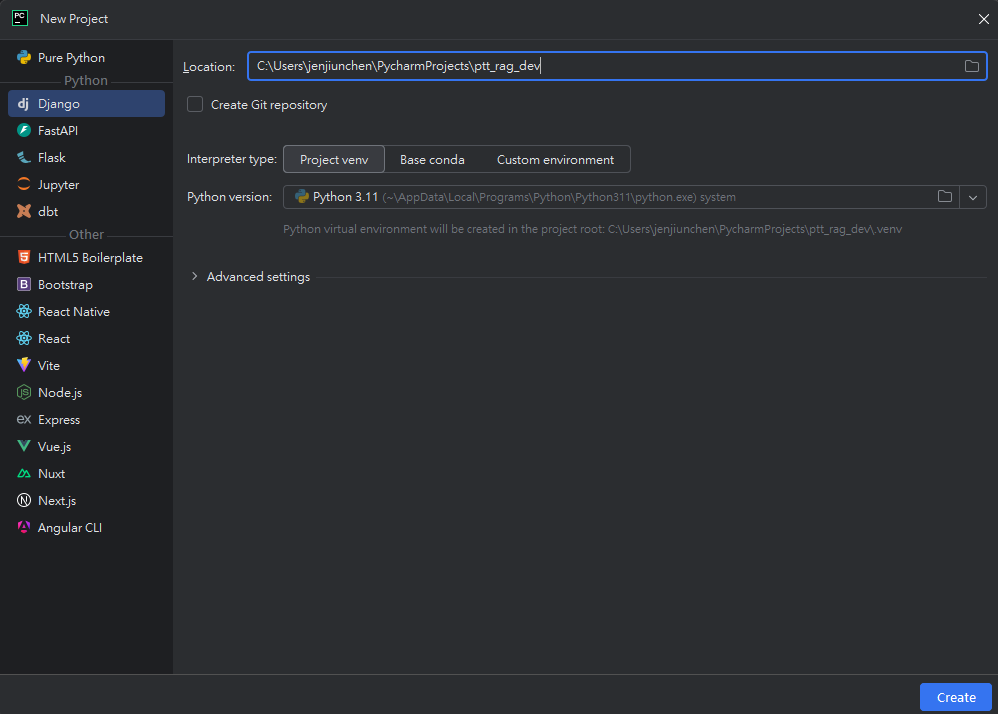Click the Express ex icon
This screenshot has height=714, width=998.
pos(24,419)
